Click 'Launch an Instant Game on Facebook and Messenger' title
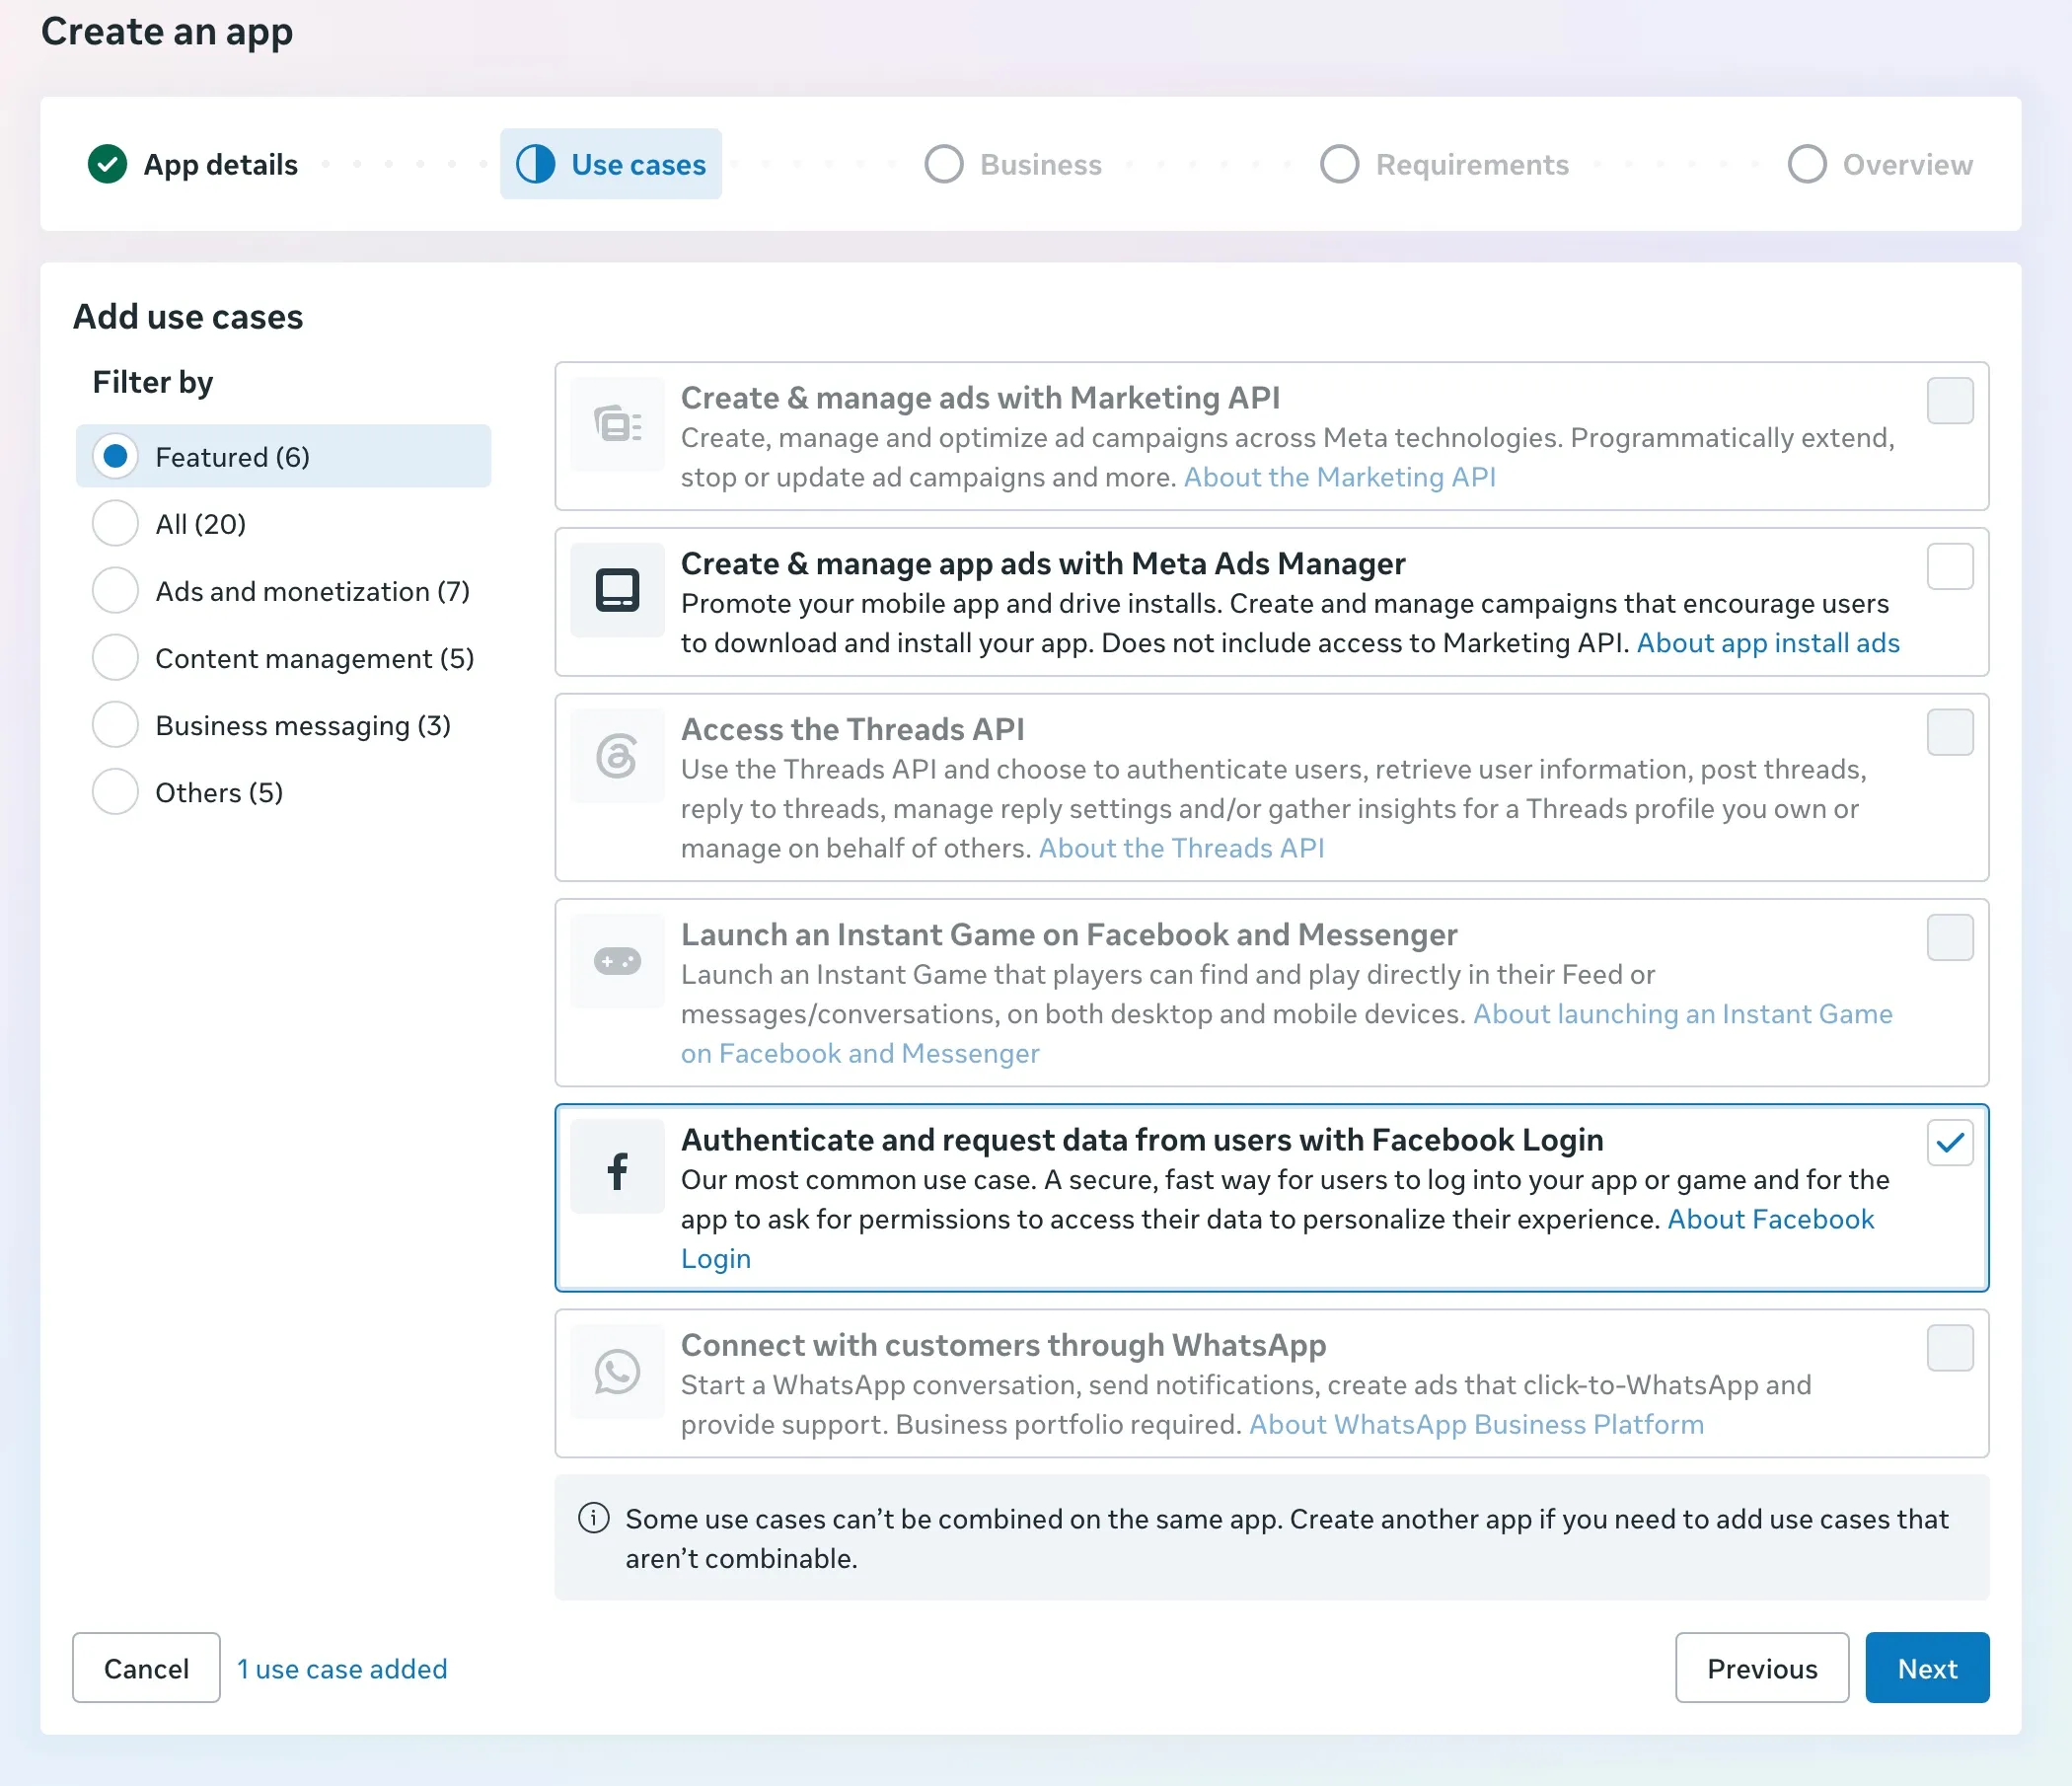This screenshot has width=2072, height=1786. (1069, 935)
